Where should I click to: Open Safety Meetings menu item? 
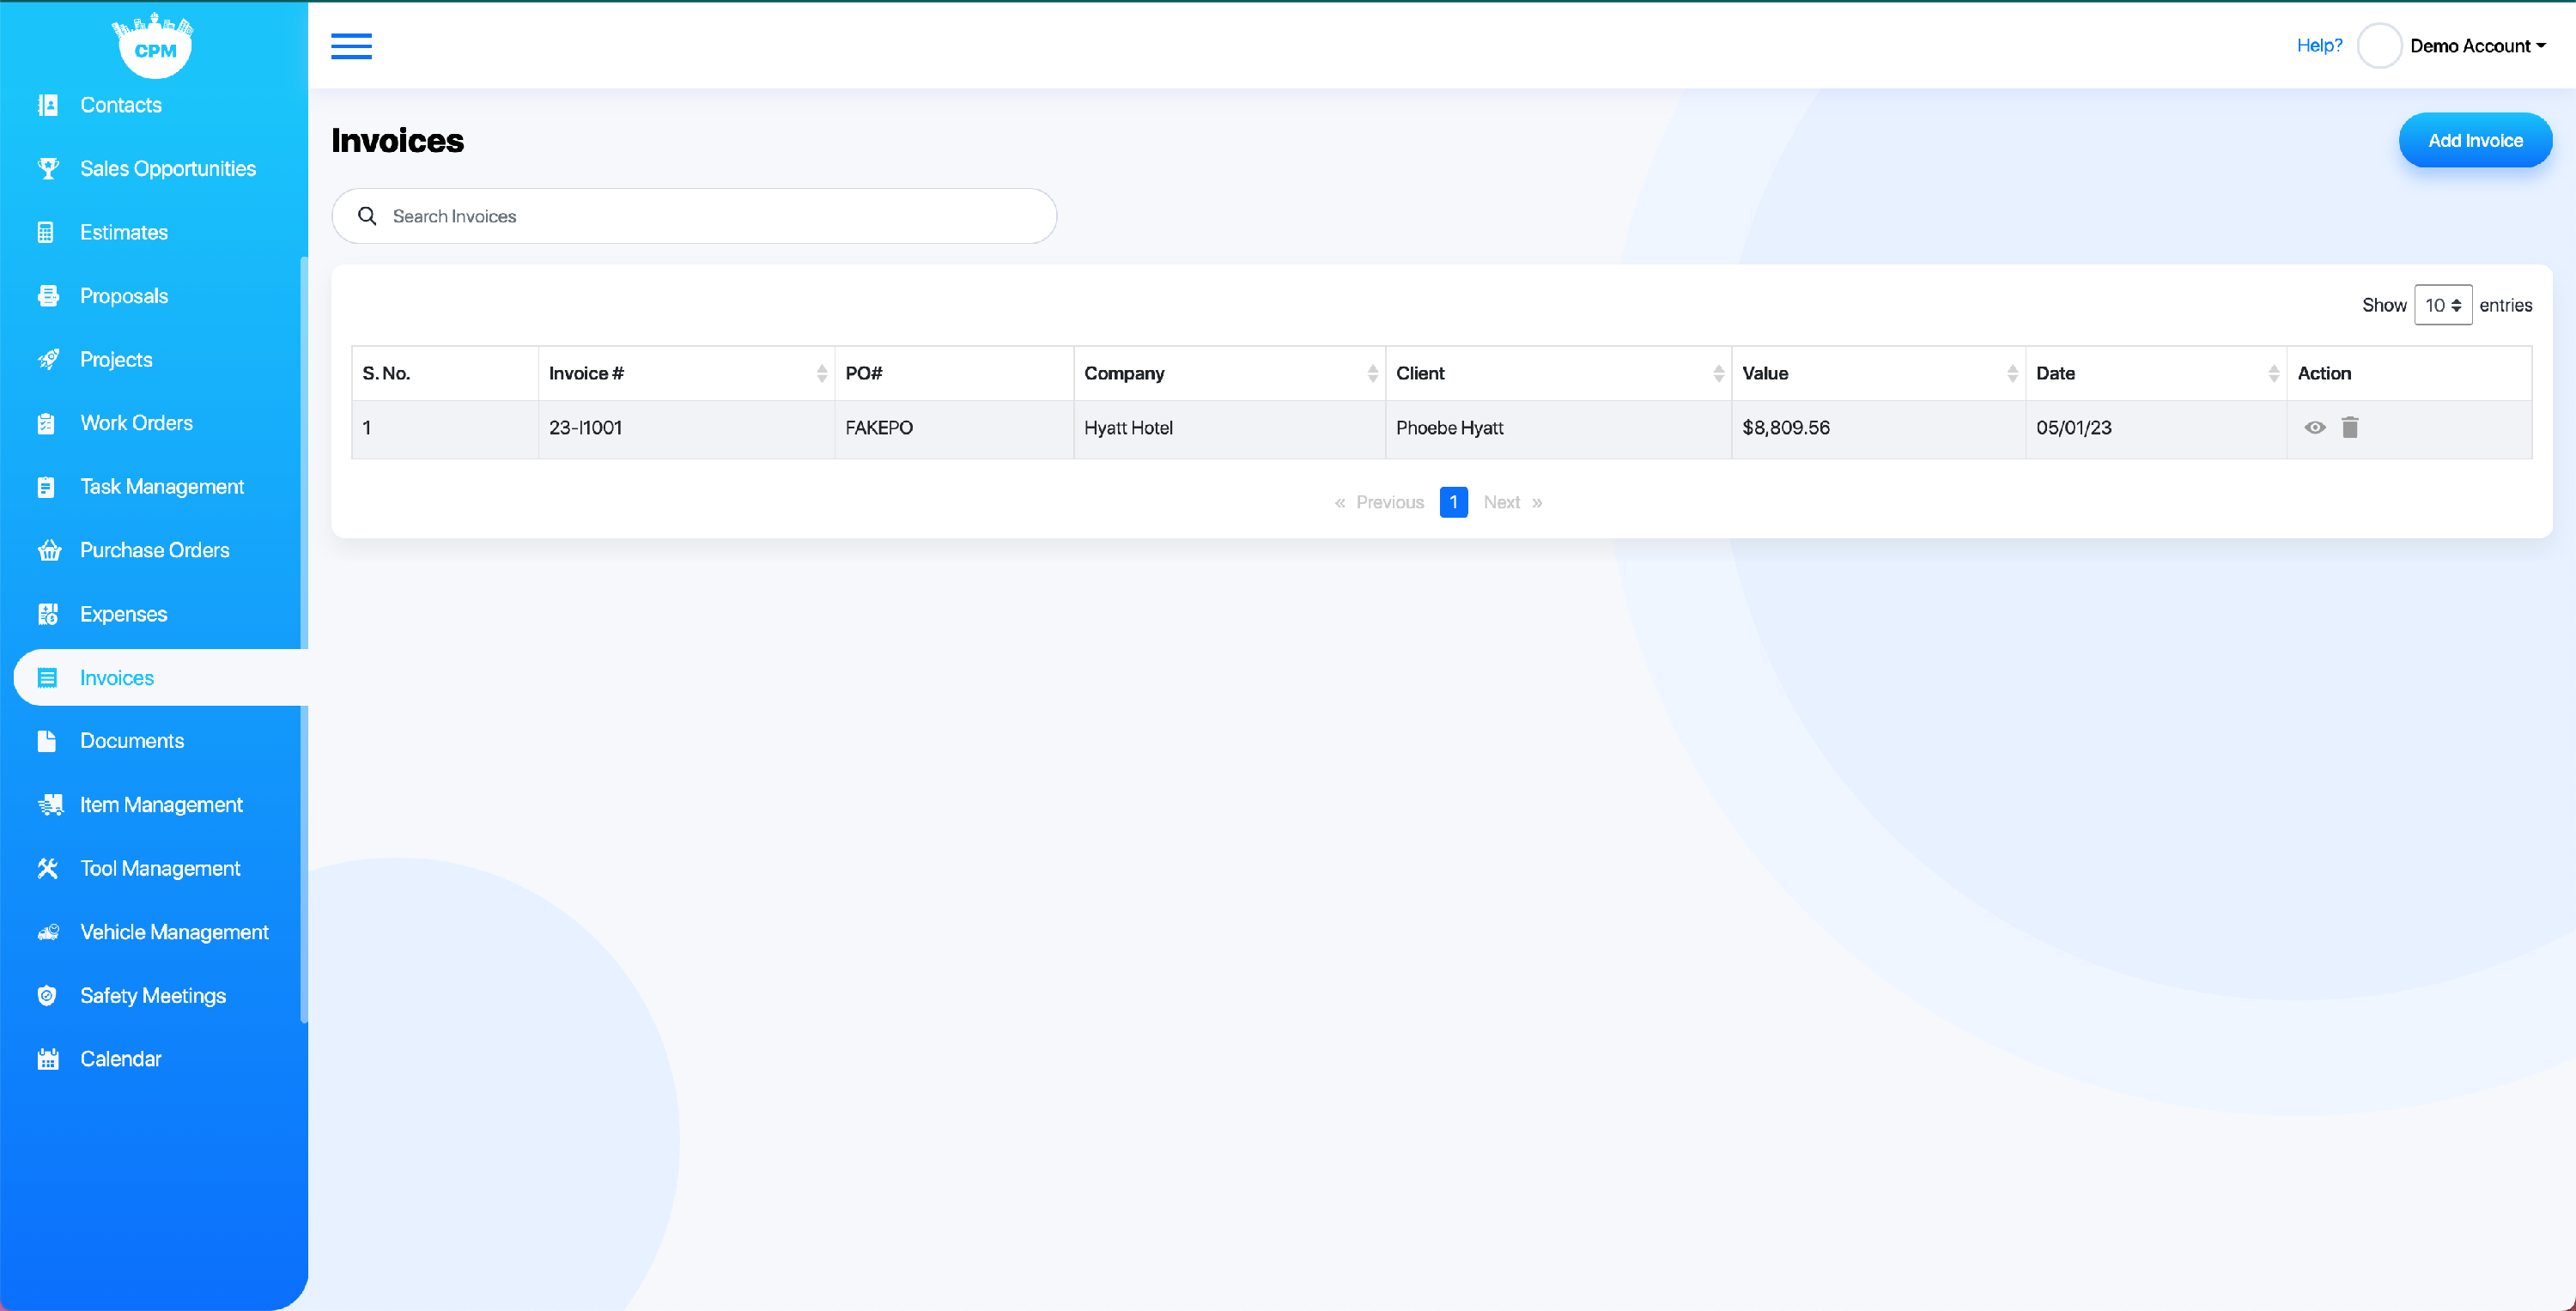click(152, 996)
